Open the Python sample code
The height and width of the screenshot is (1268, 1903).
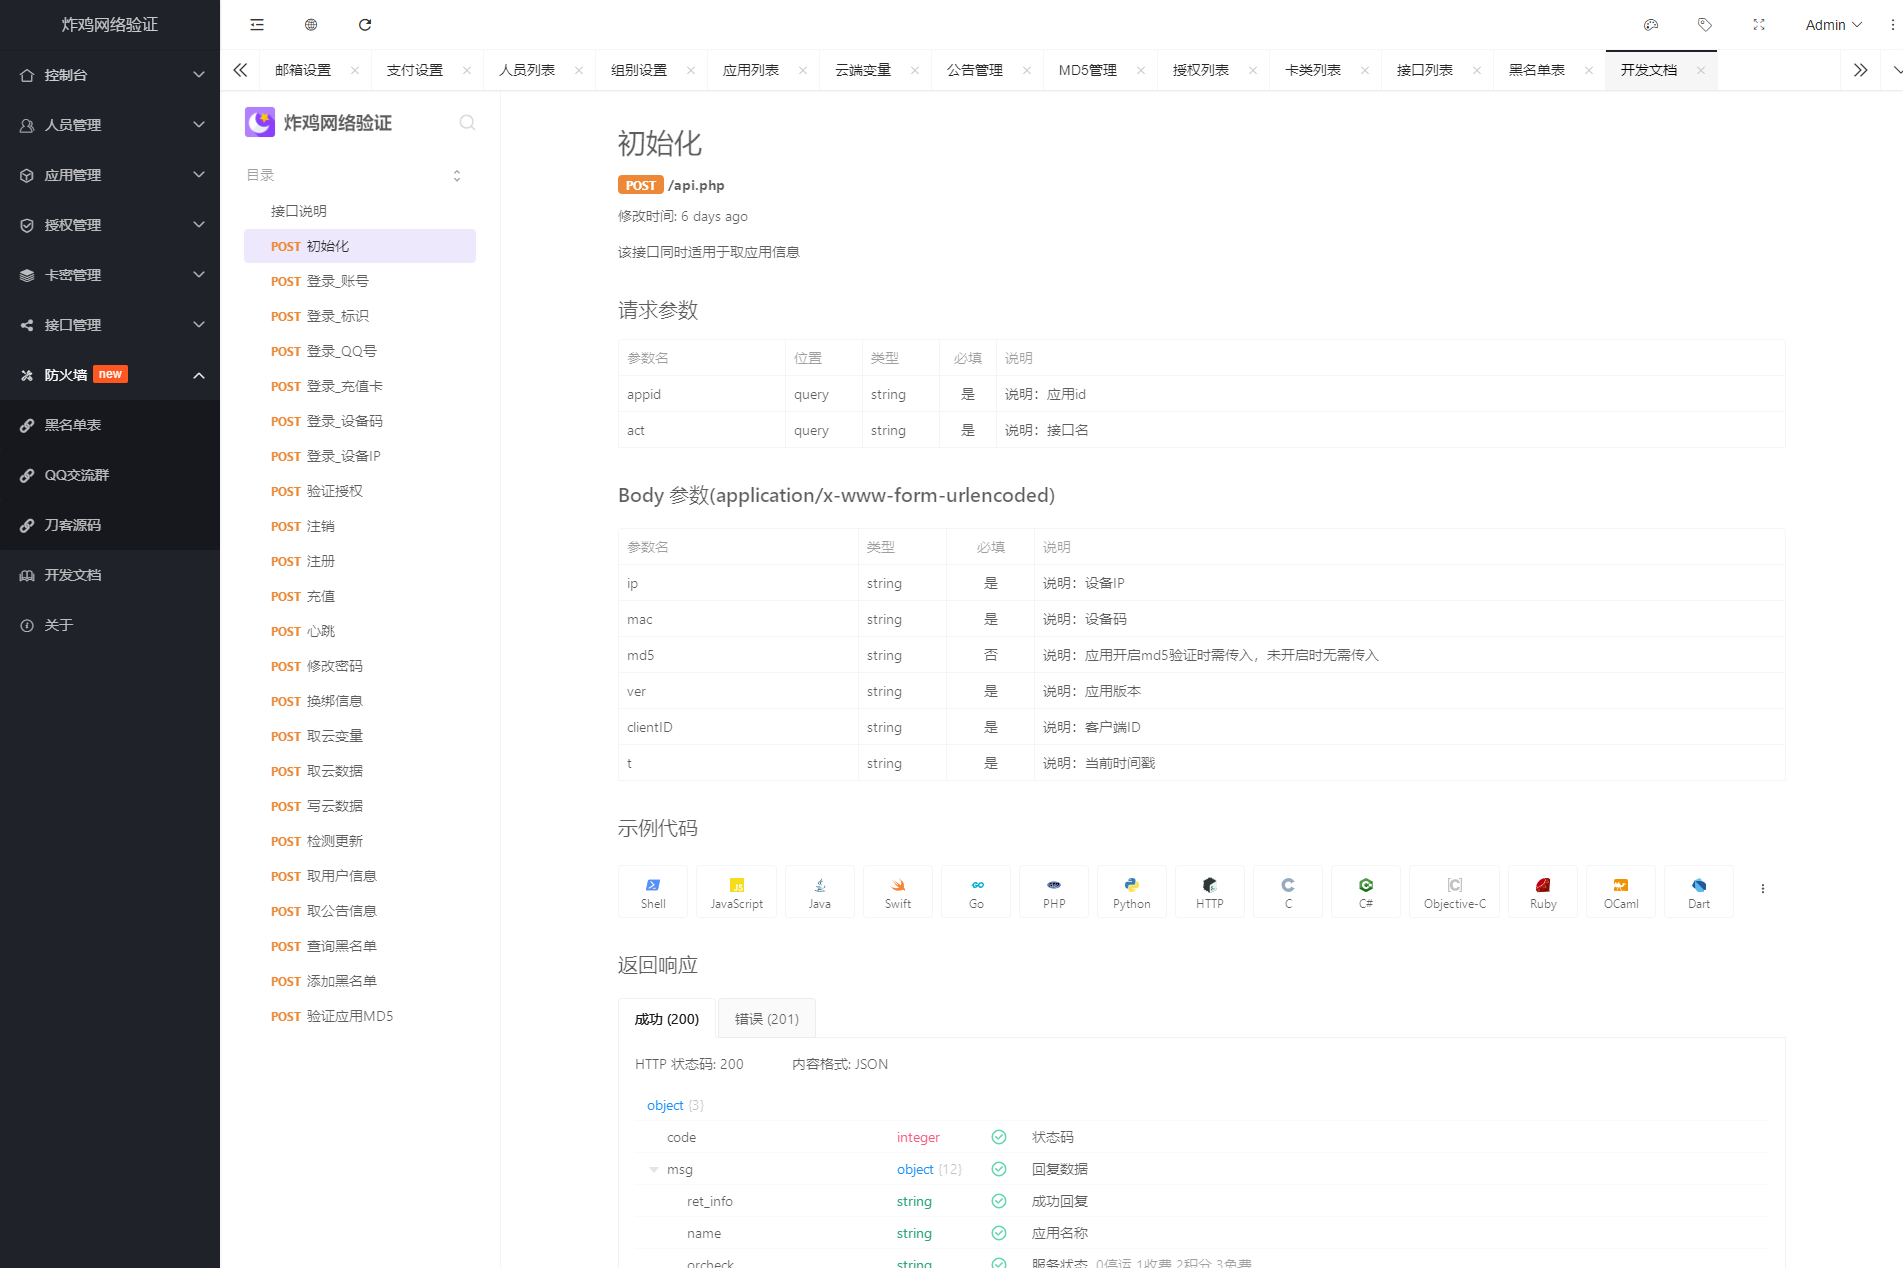point(1131,891)
